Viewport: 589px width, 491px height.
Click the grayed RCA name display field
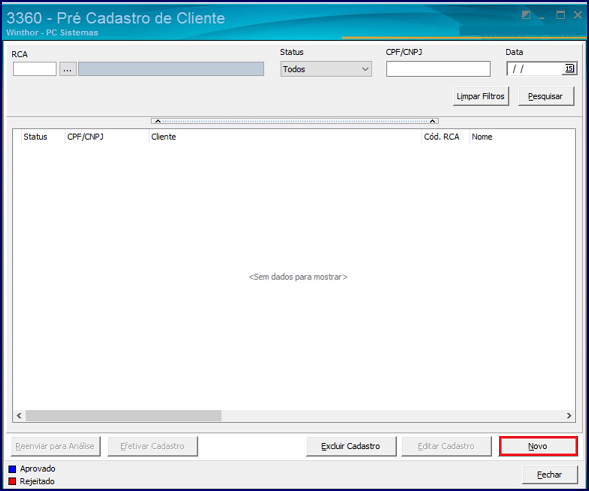(171, 69)
